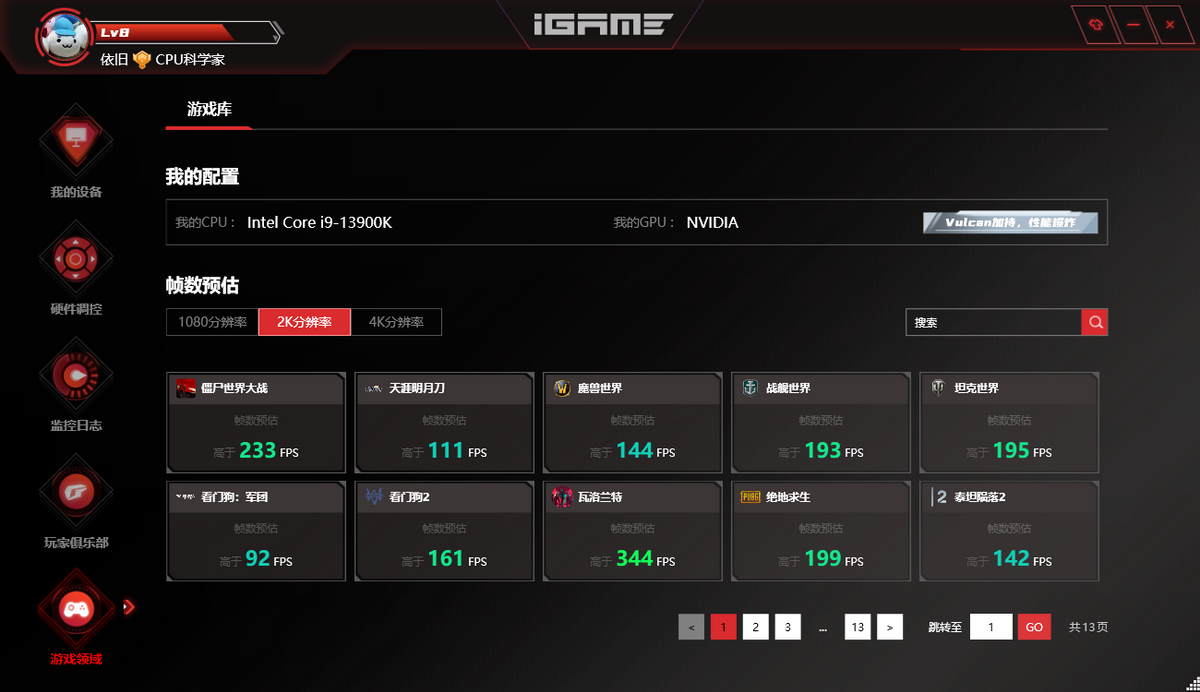Select the 游戏领域 gamepad icon
Image resolution: width=1200 pixels, height=692 pixels.
75,607
